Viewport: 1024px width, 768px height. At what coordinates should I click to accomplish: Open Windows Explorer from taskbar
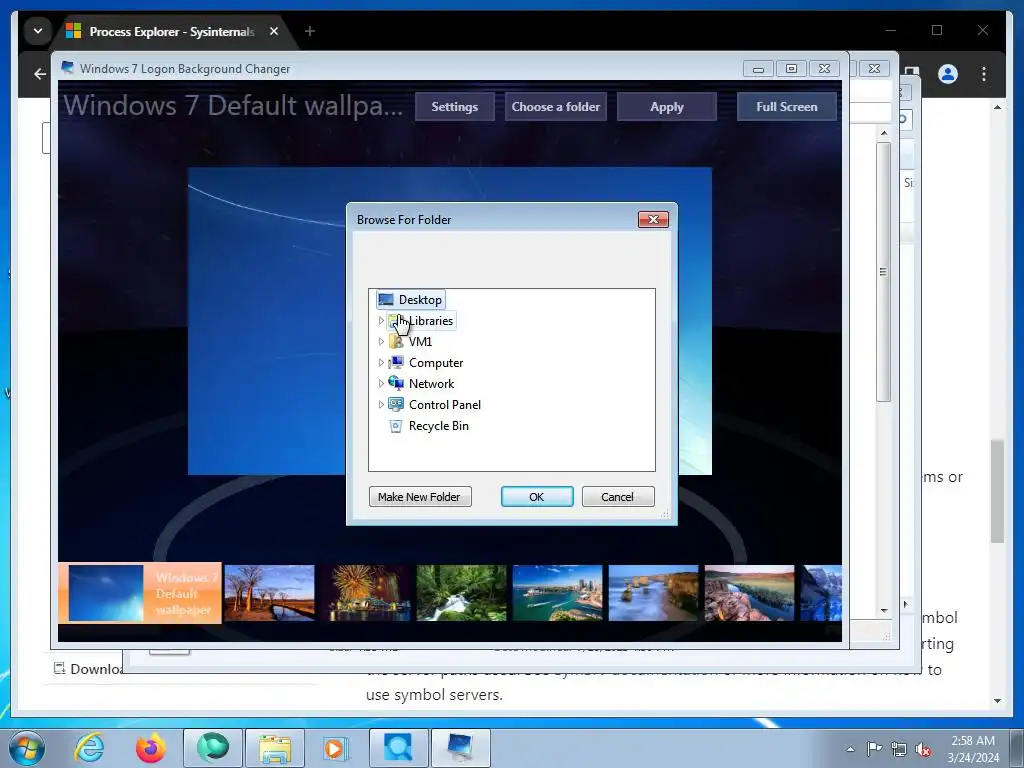[x=275, y=748]
